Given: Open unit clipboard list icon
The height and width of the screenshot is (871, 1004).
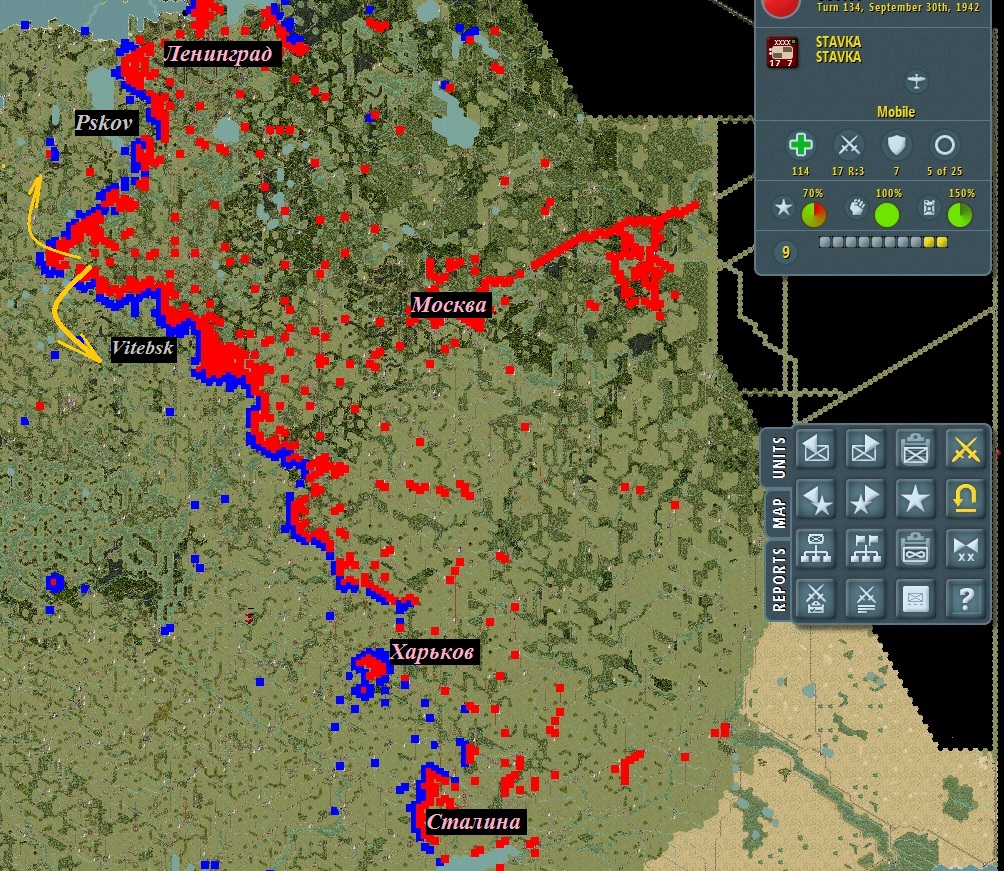Looking at the screenshot, I should (915, 448).
